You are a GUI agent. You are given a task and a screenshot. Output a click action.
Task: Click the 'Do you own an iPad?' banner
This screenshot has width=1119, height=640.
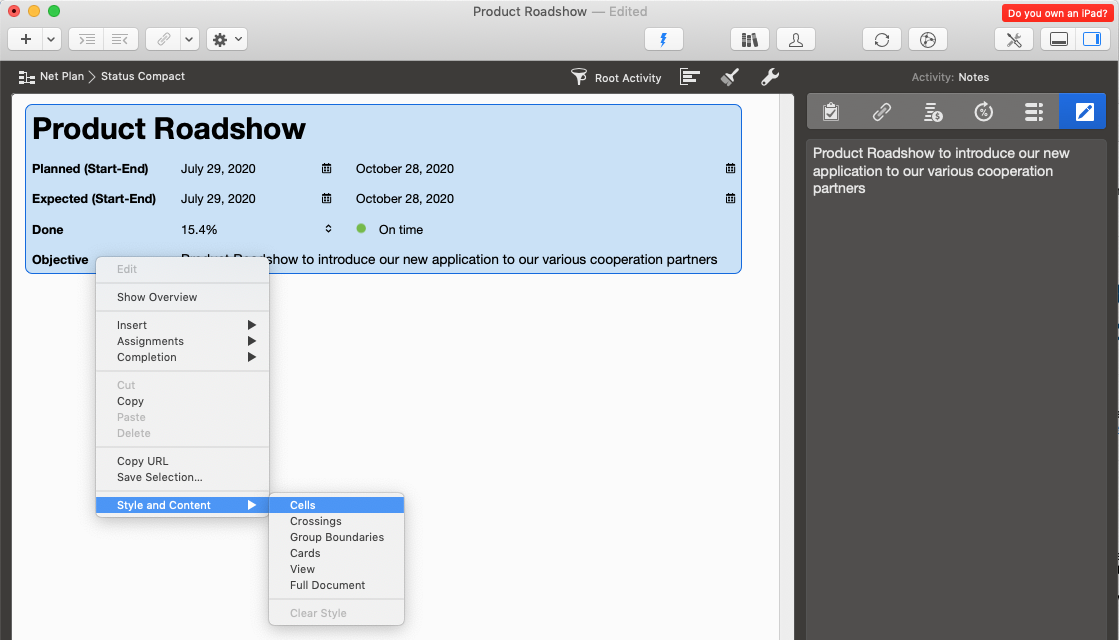coord(1057,13)
